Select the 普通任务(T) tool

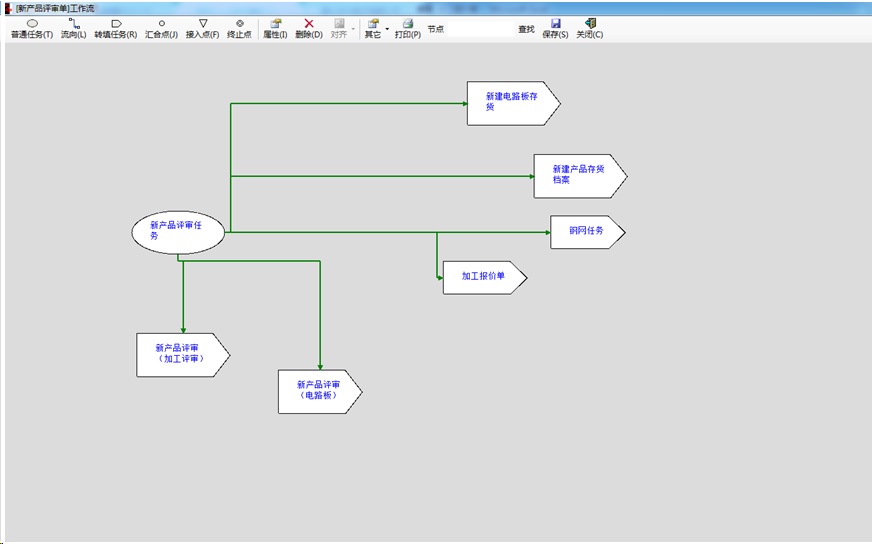pos(32,28)
